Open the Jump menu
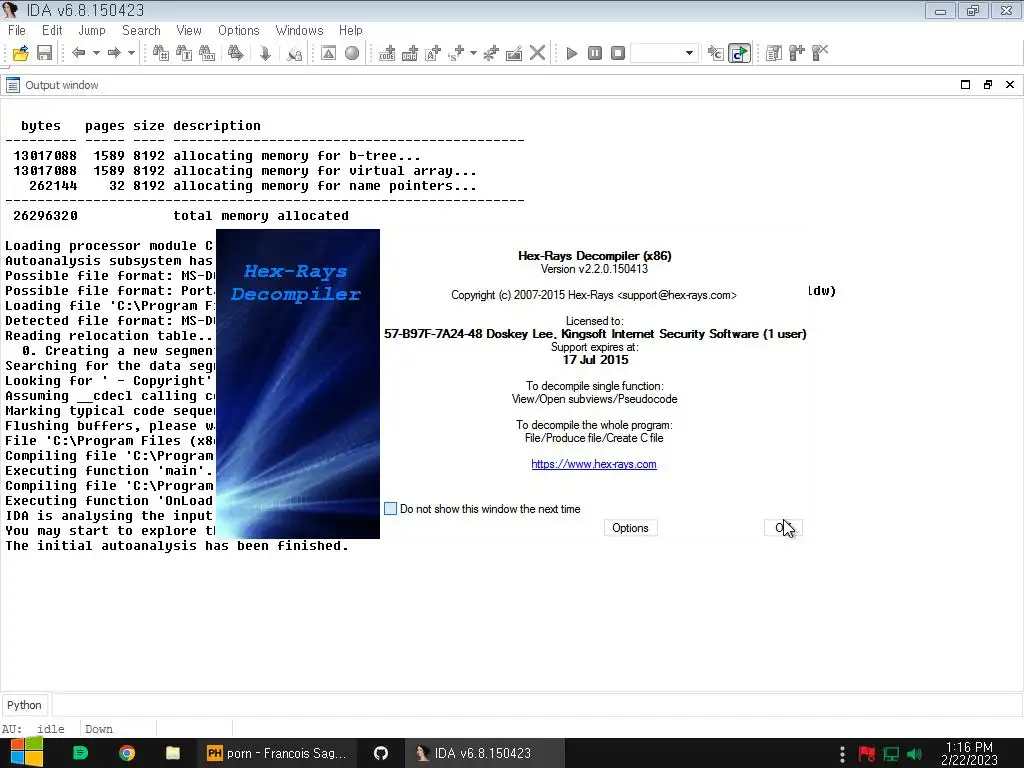This screenshot has width=1024, height=768. 91,30
